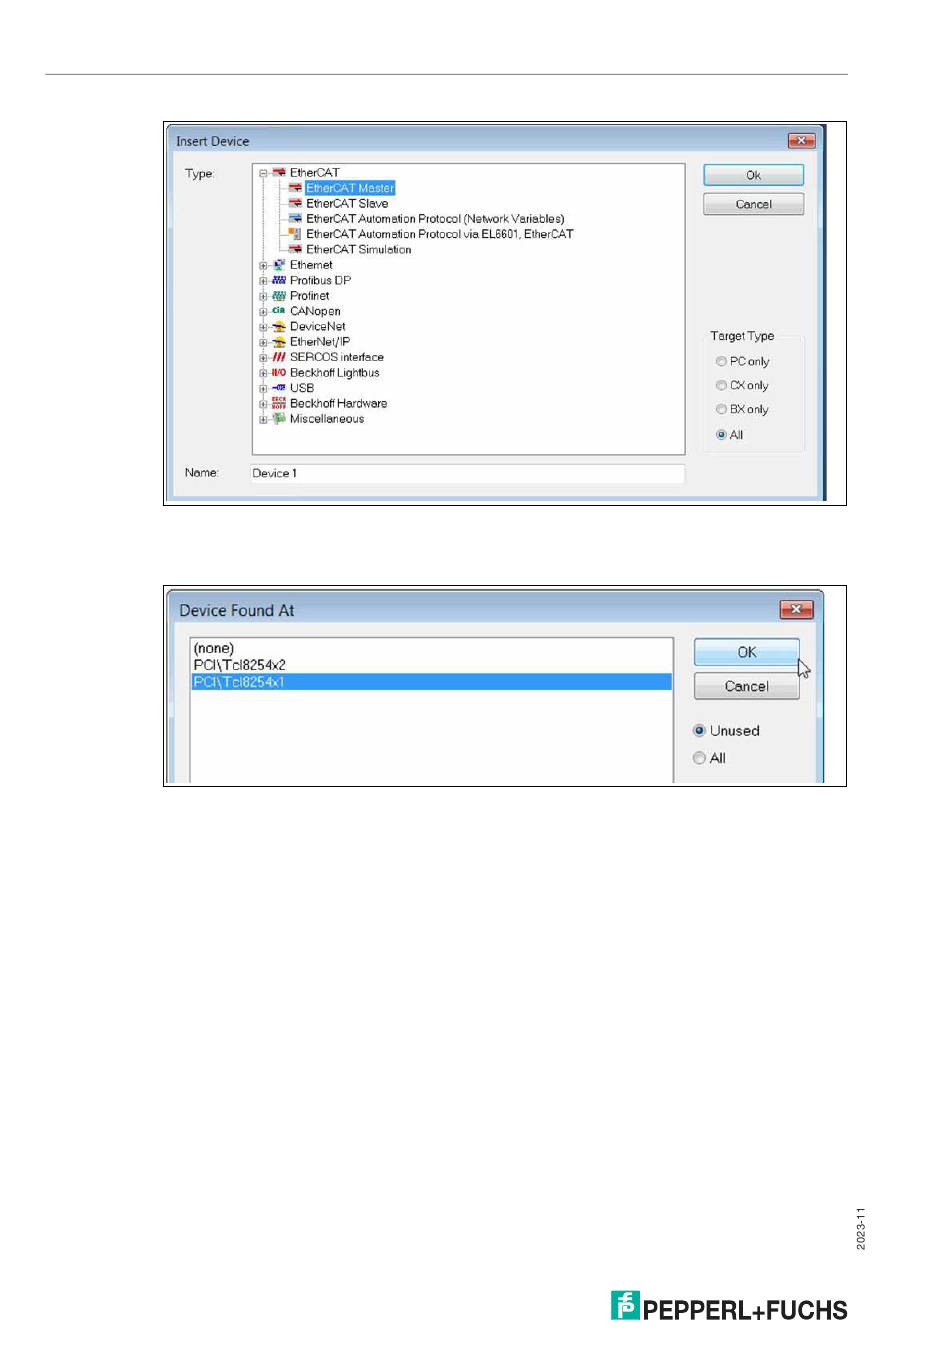Select Unused in Device Found At
The image size is (950, 1360).
[700, 731]
